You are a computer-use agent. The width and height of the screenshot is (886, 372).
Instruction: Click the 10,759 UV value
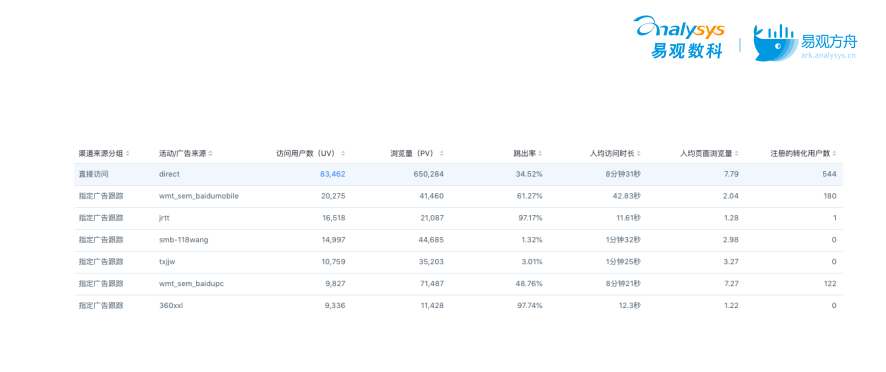(x=333, y=262)
